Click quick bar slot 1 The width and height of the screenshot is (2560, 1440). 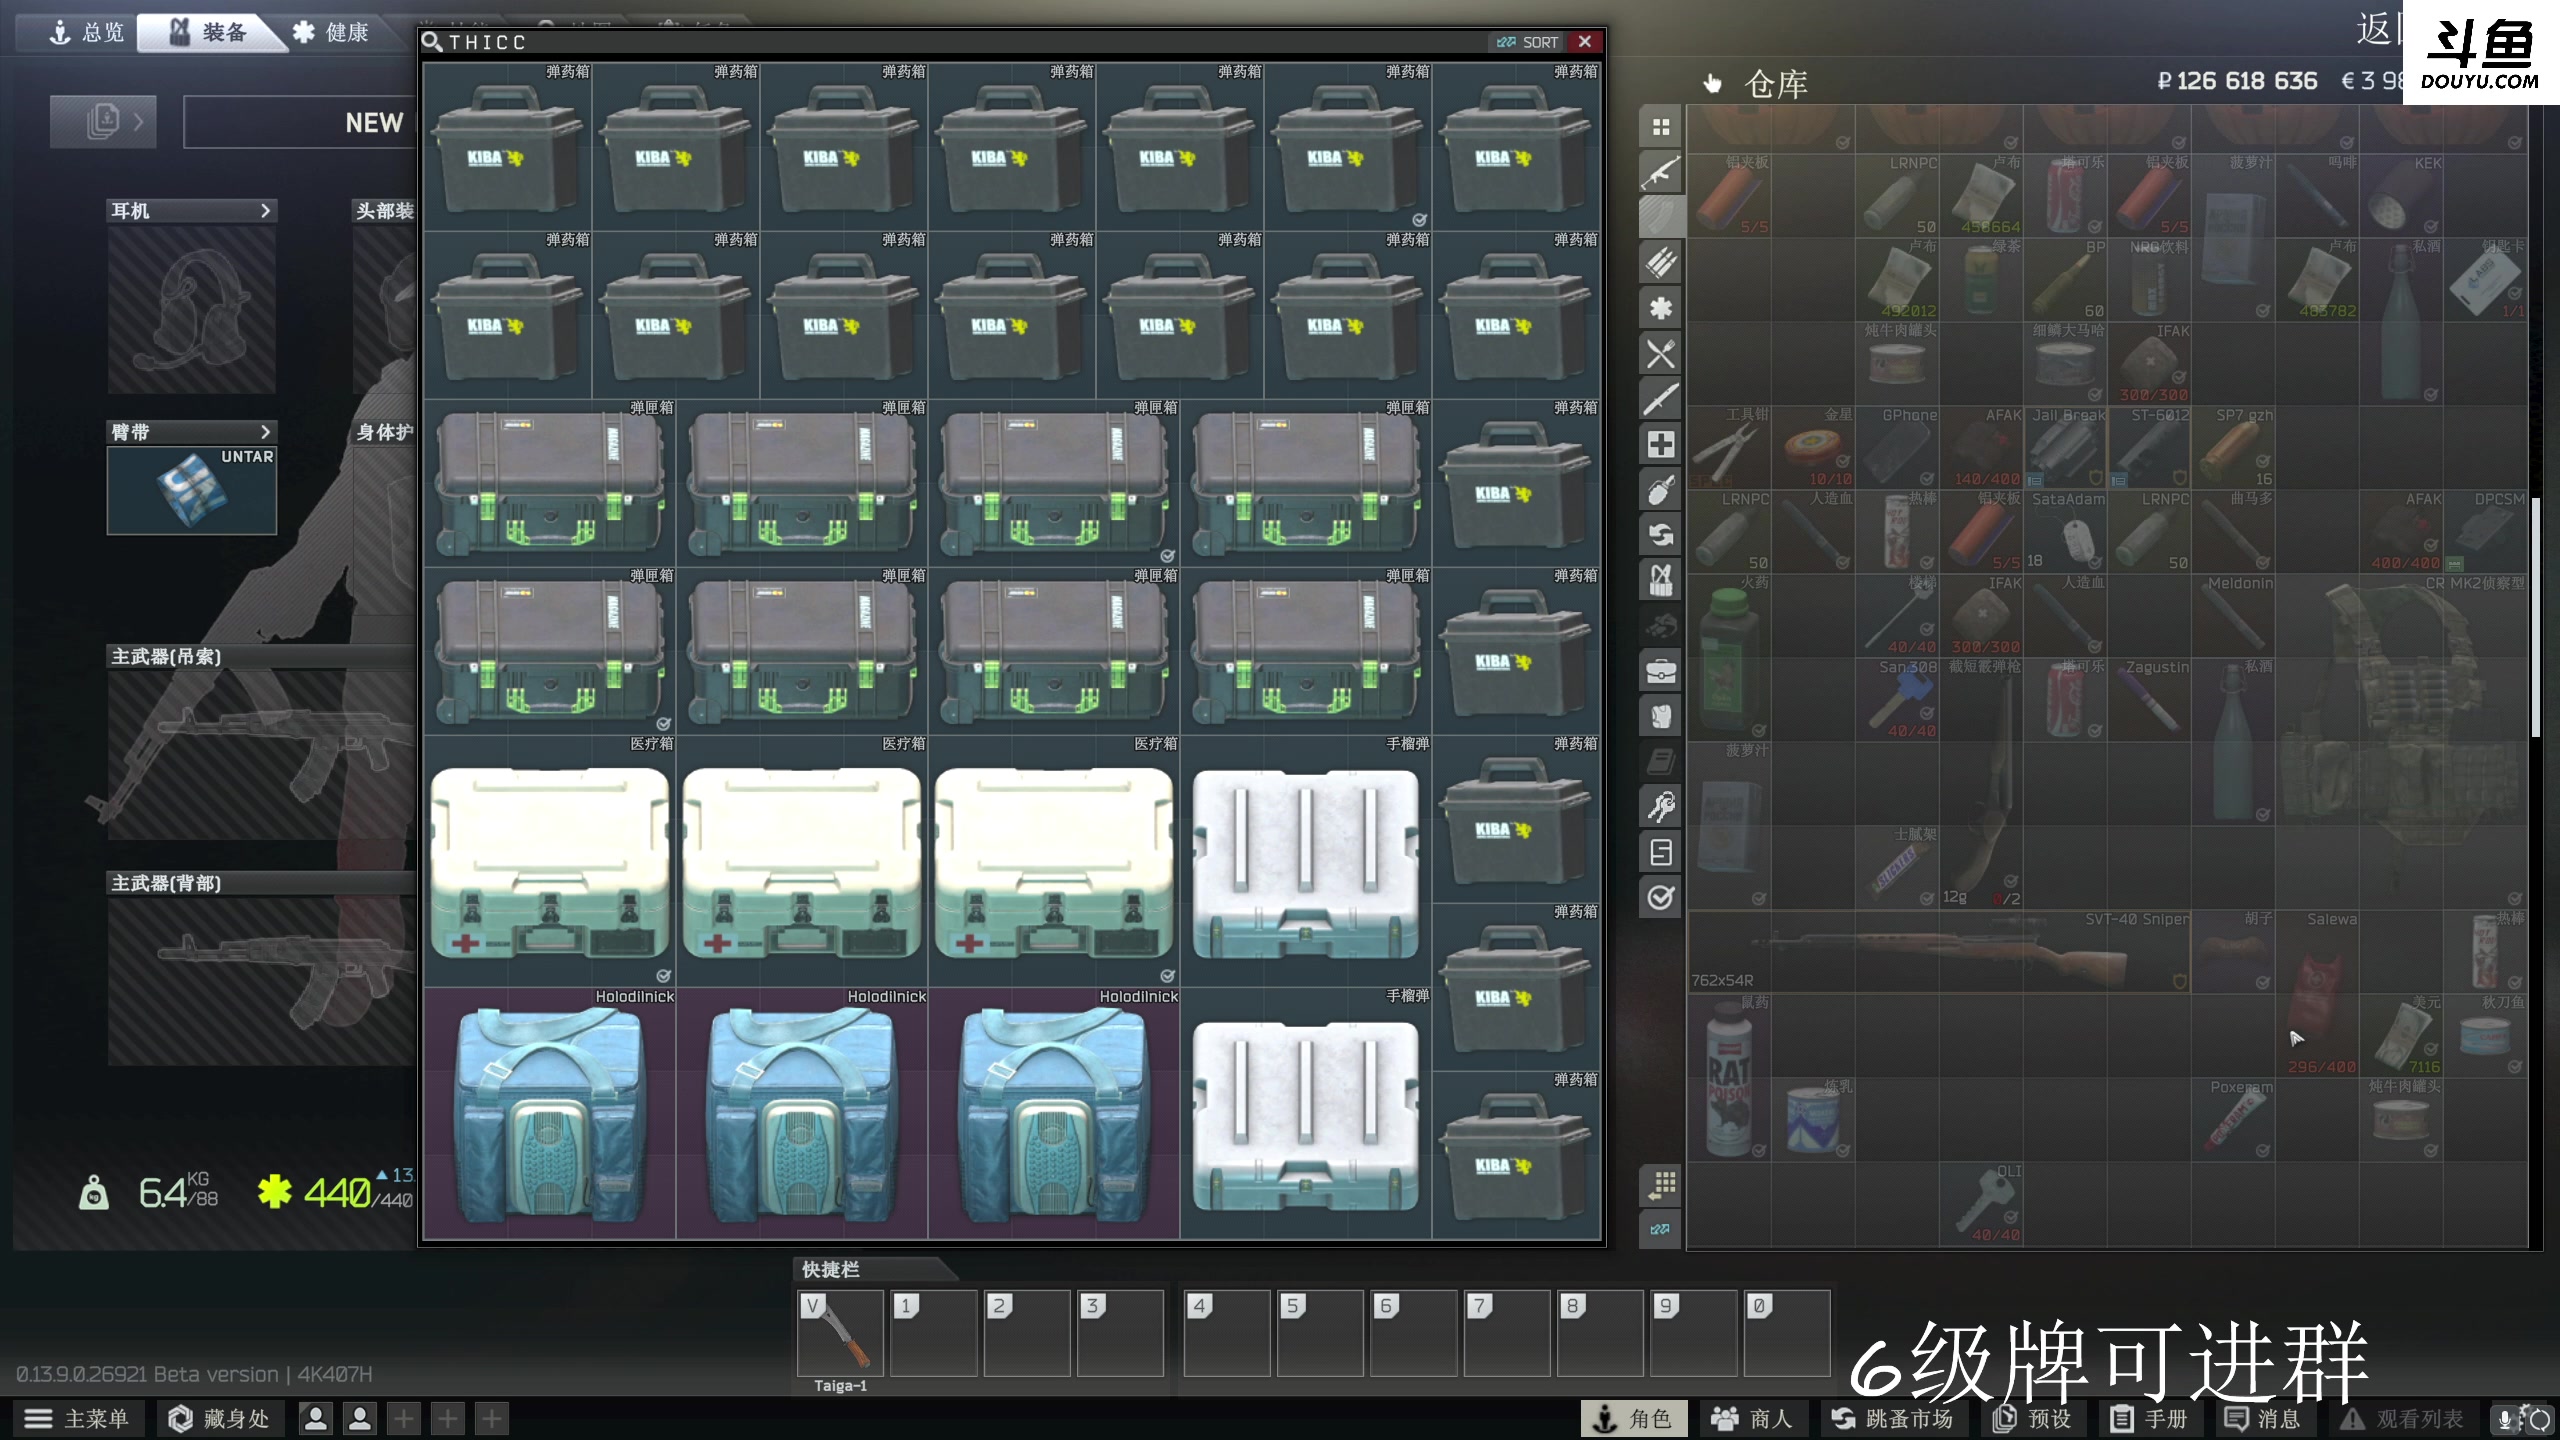[934, 1334]
